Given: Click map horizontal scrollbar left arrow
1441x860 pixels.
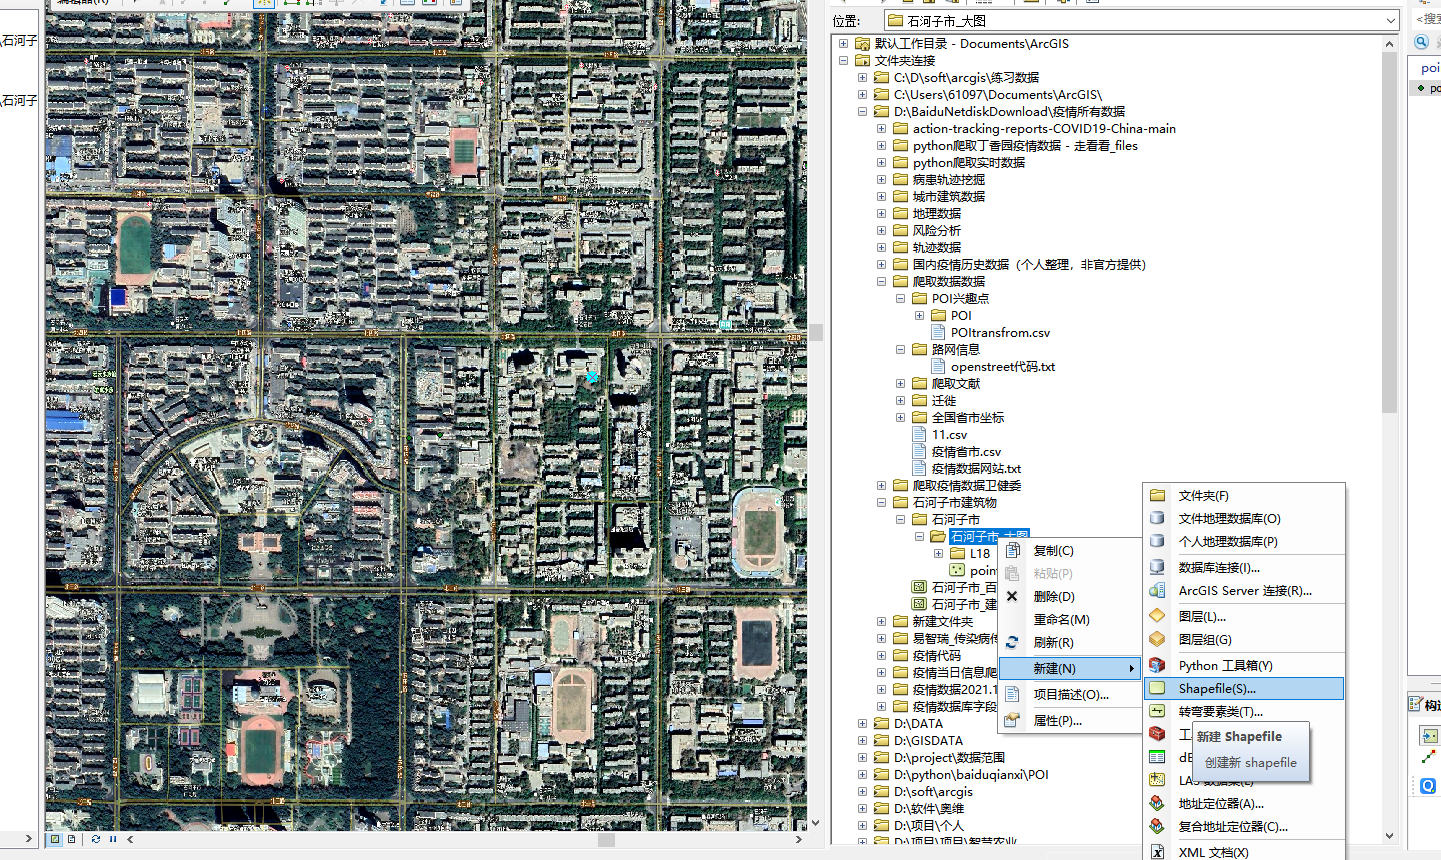Looking at the screenshot, I should click(x=131, y=839).
